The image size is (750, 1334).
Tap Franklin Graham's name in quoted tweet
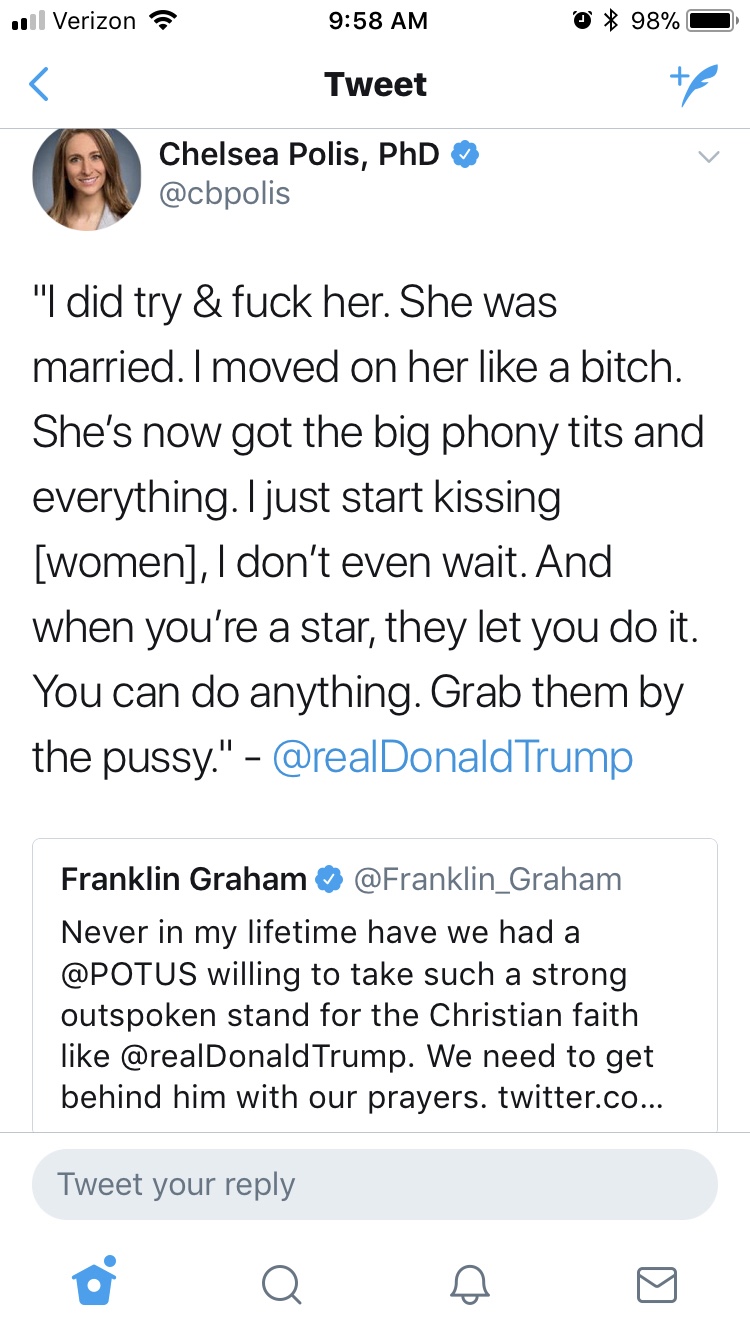point(184,879)
